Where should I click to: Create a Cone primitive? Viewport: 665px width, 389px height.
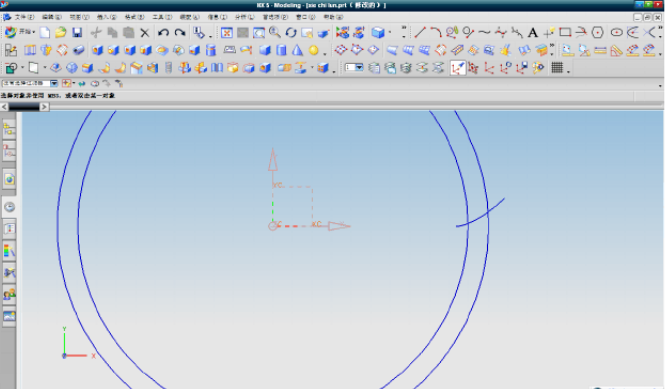(x=297, y=50)
